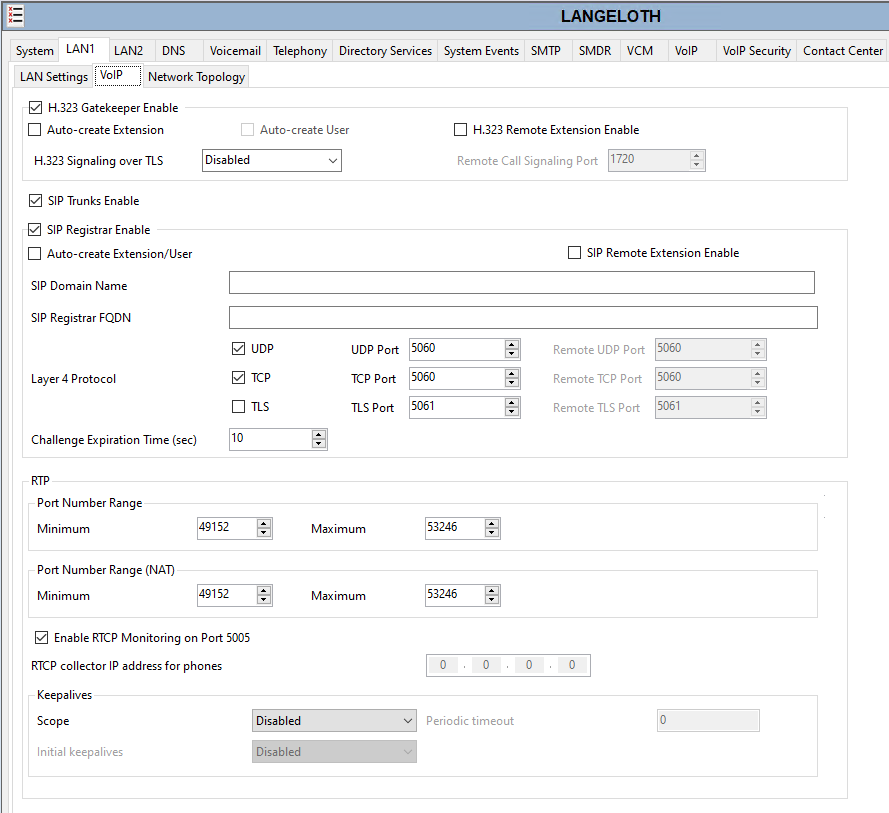
Task: Select the VoIP sub-tab under LAN1
Action: pos(117,75)
